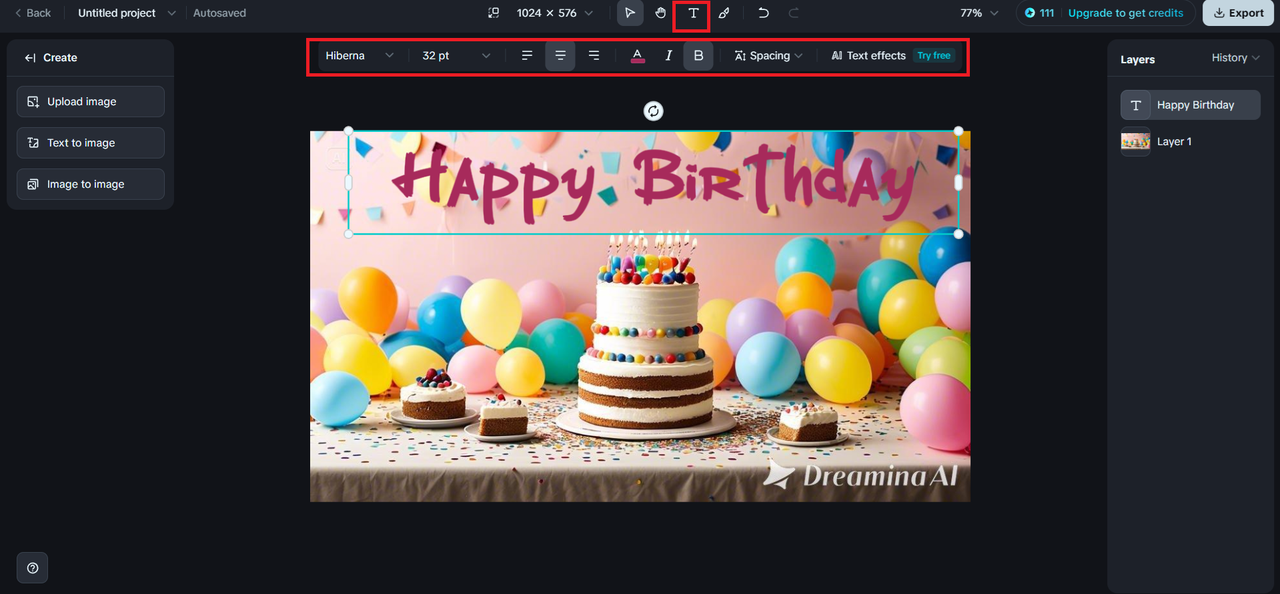Undo the last action
The image size is (1280, 594).
click(x=764, y=14)
